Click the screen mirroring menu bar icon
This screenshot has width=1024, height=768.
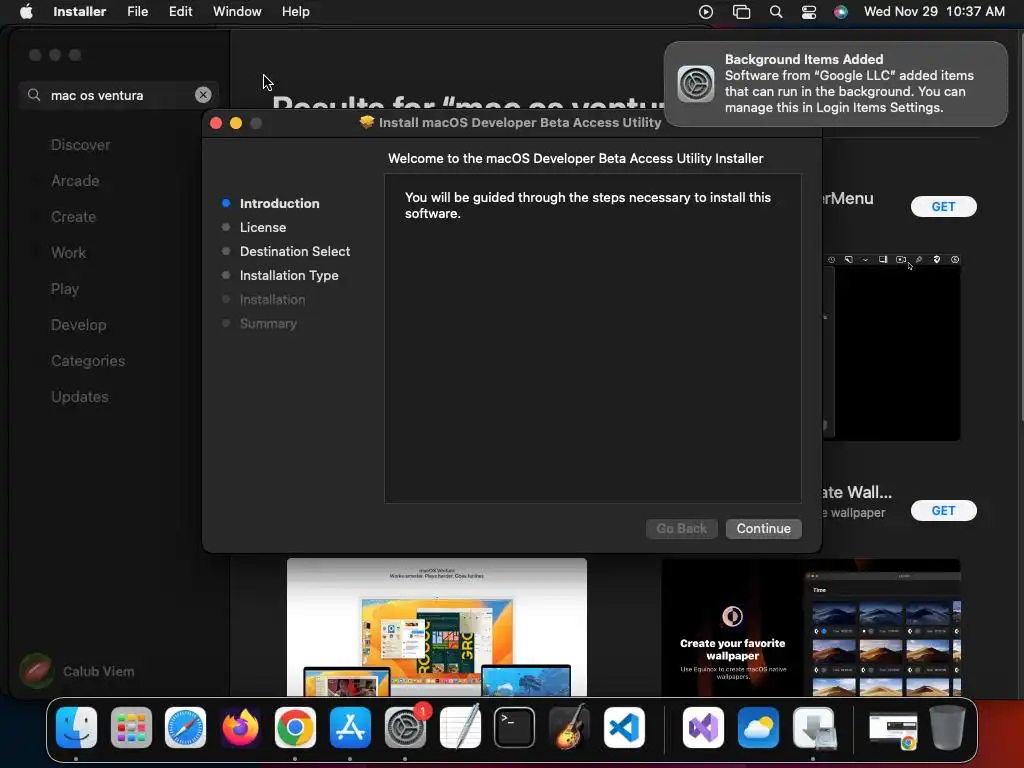point(741,12)
